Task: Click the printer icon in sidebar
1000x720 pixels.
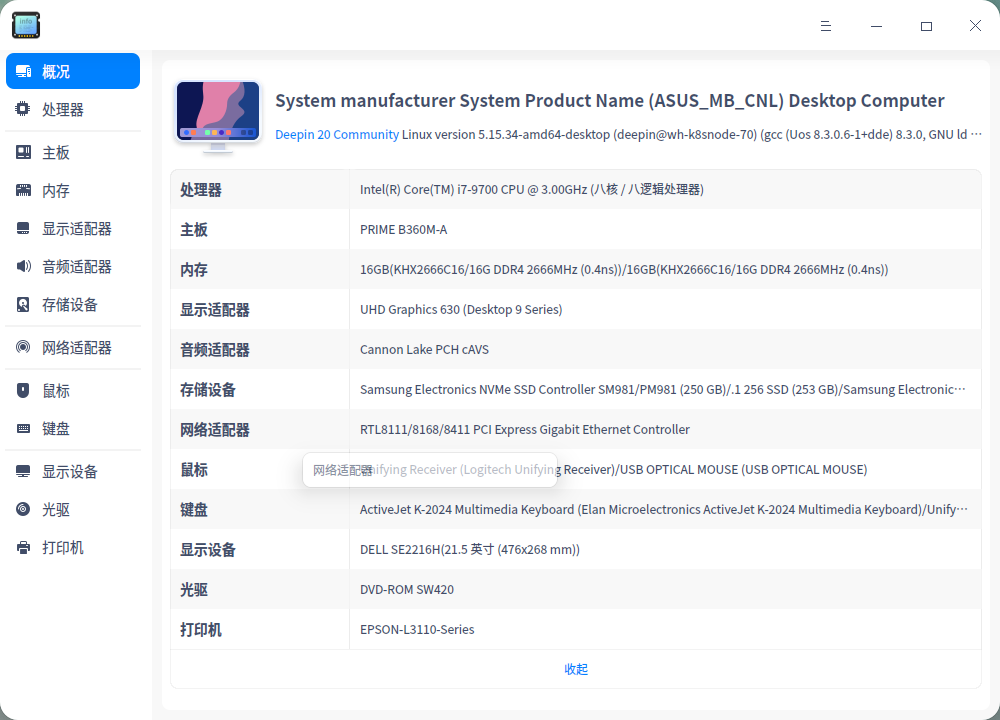Action: coord(24,547)
